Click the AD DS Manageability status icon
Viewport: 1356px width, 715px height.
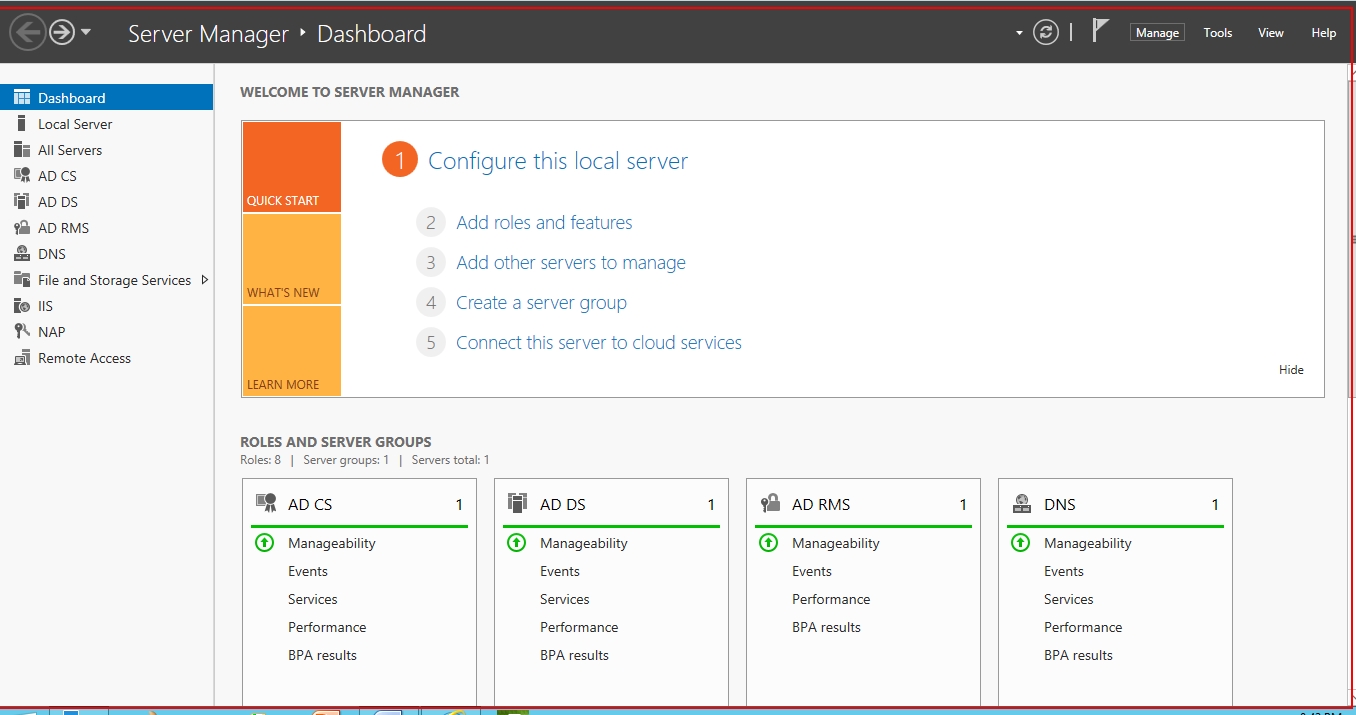pos(517,543)
